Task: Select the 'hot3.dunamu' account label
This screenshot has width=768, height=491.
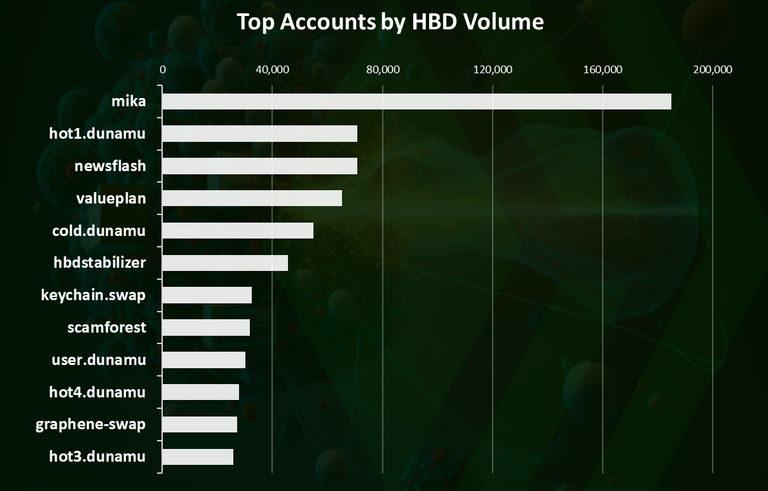Action: [x=97, y=457]
